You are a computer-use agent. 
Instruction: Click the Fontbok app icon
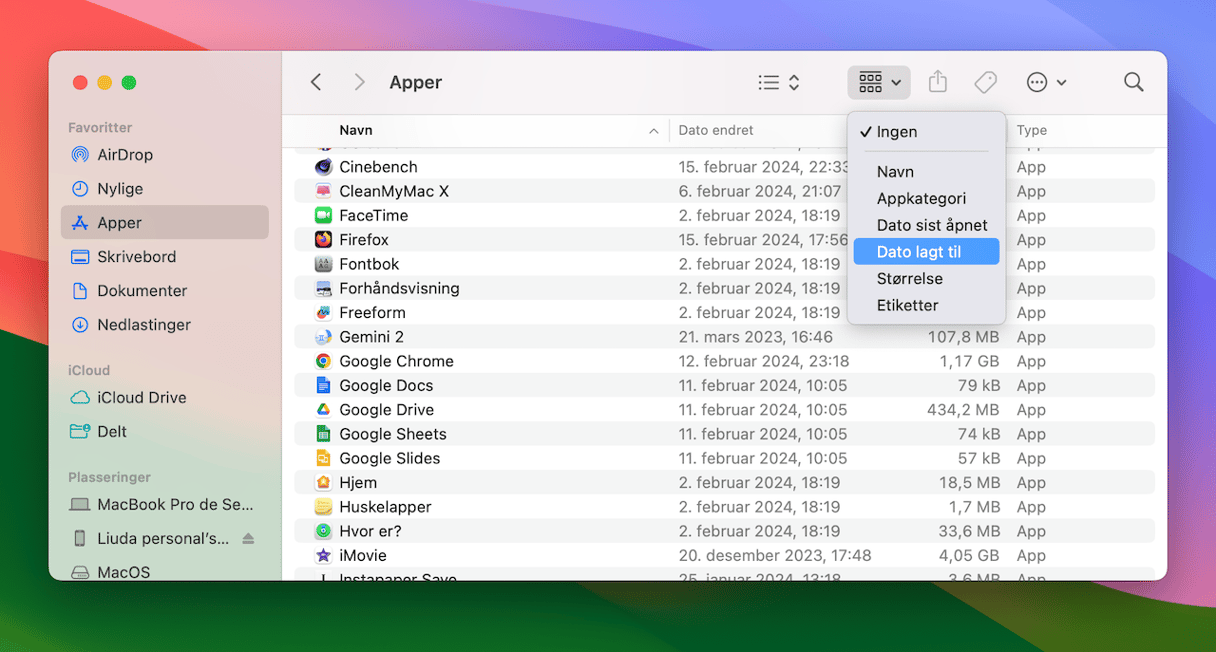(x=323, y=264)
